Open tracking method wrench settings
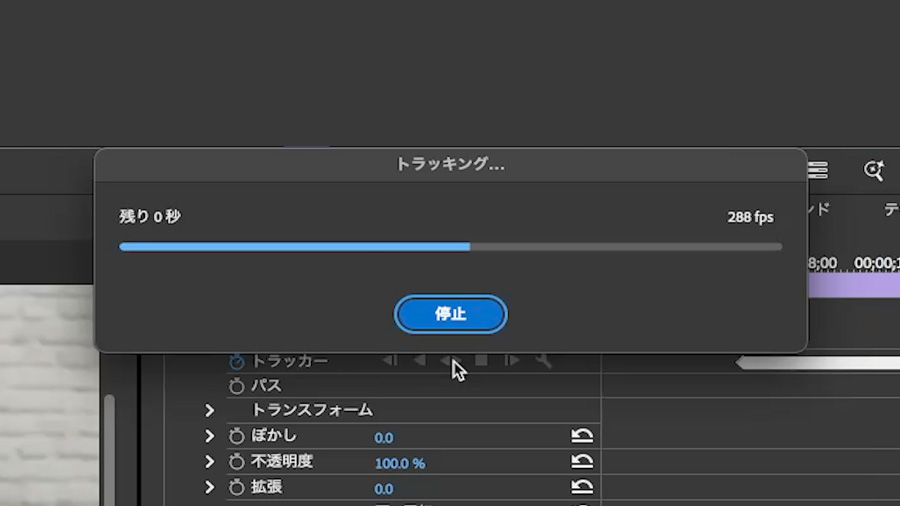This screenshot has height=506, width=900. 543,360
